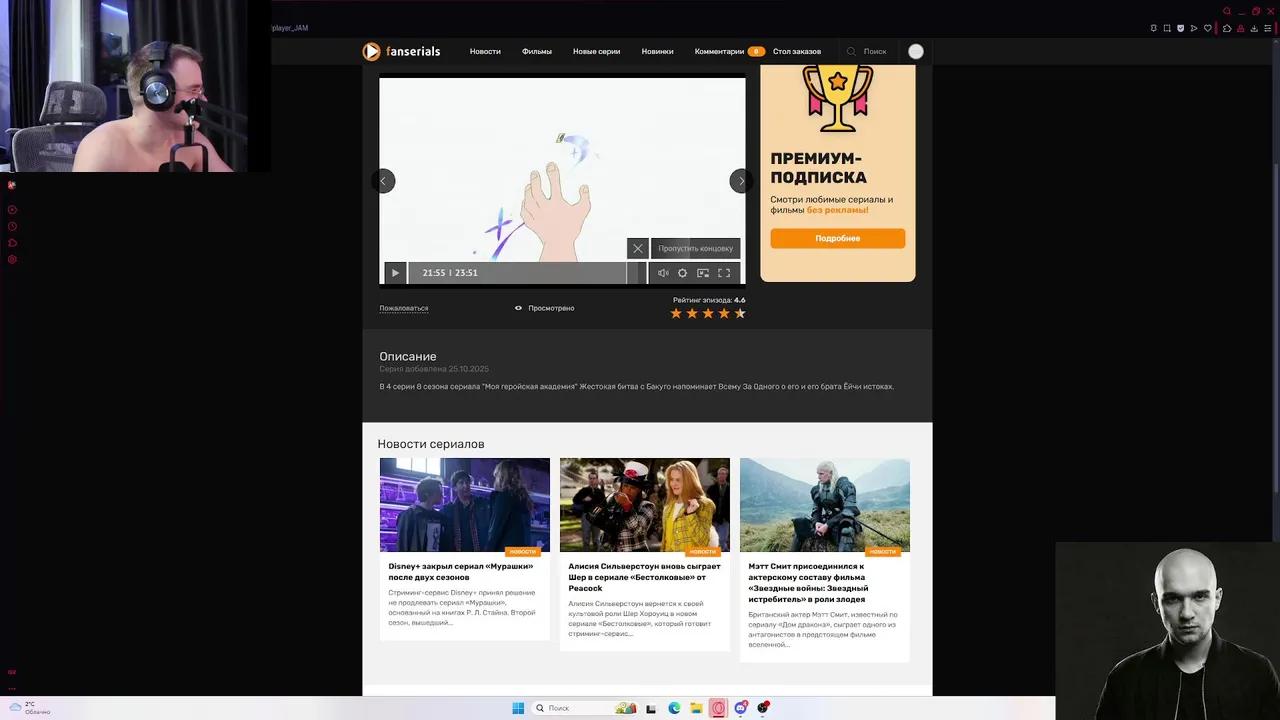The height and width of the screenshot is (720, 1280).
Task: Rate the episode four stars
Action: [724, 313]
